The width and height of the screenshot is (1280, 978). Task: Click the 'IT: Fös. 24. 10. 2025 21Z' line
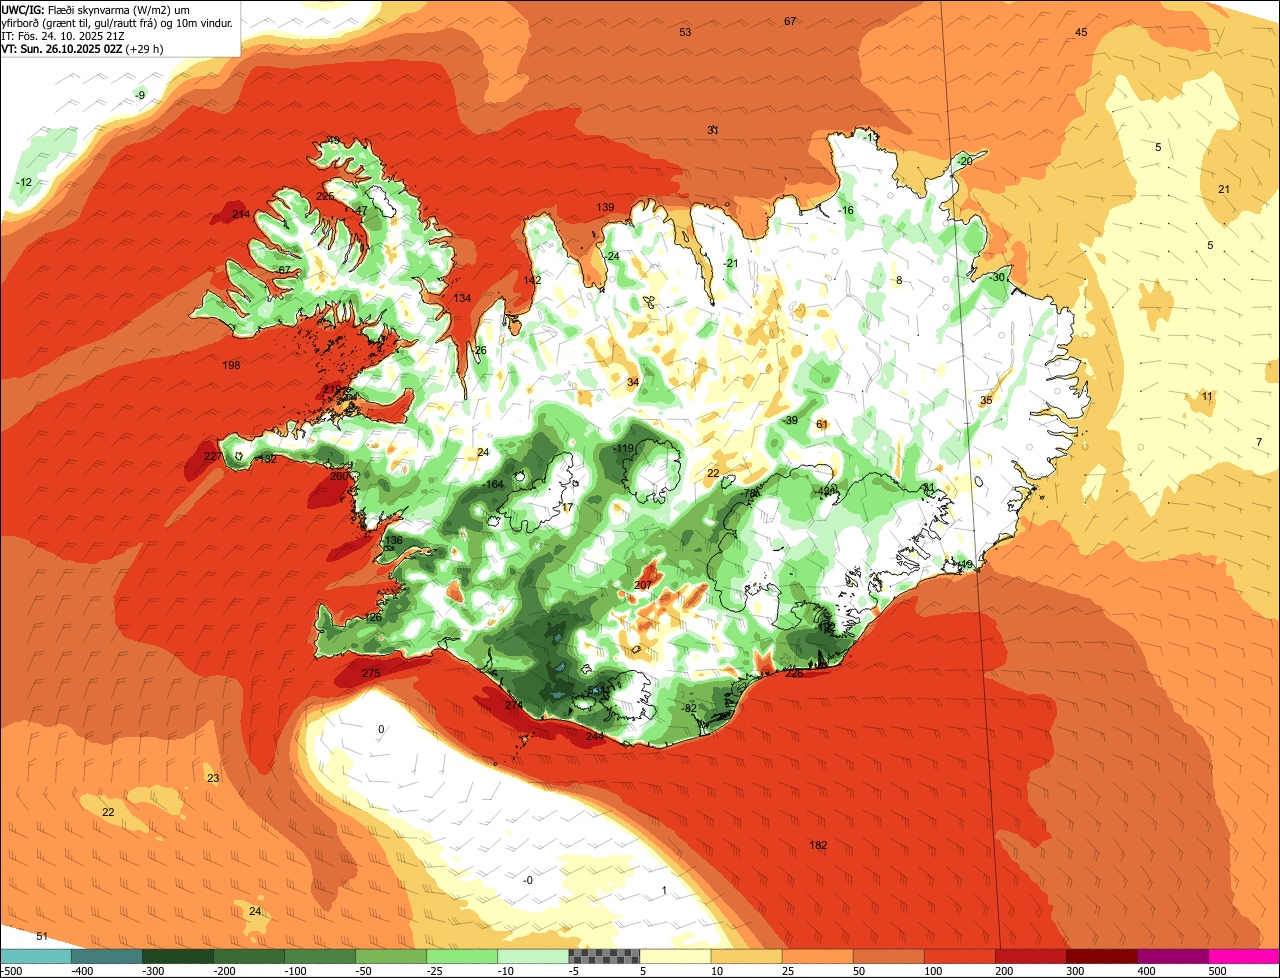tap(62, 35)
